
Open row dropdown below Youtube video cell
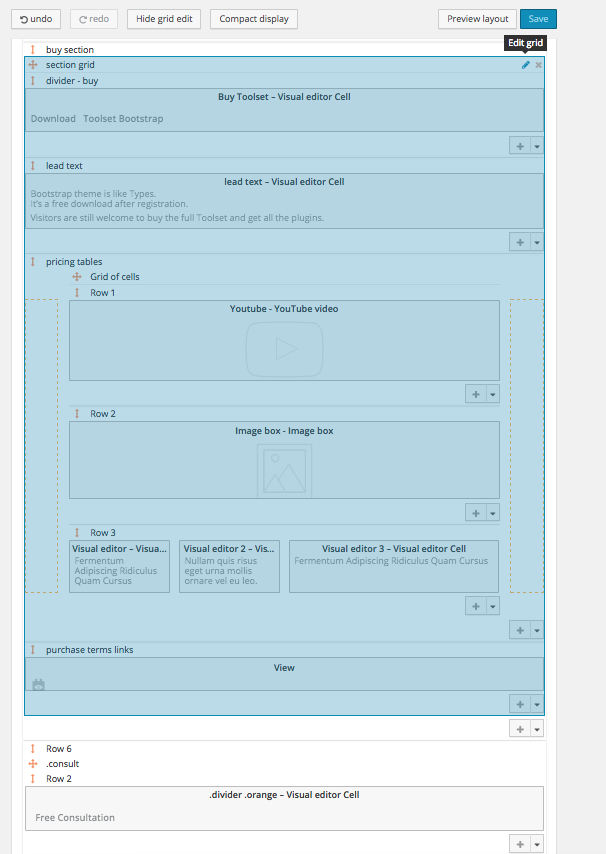(x=493, y=394)
